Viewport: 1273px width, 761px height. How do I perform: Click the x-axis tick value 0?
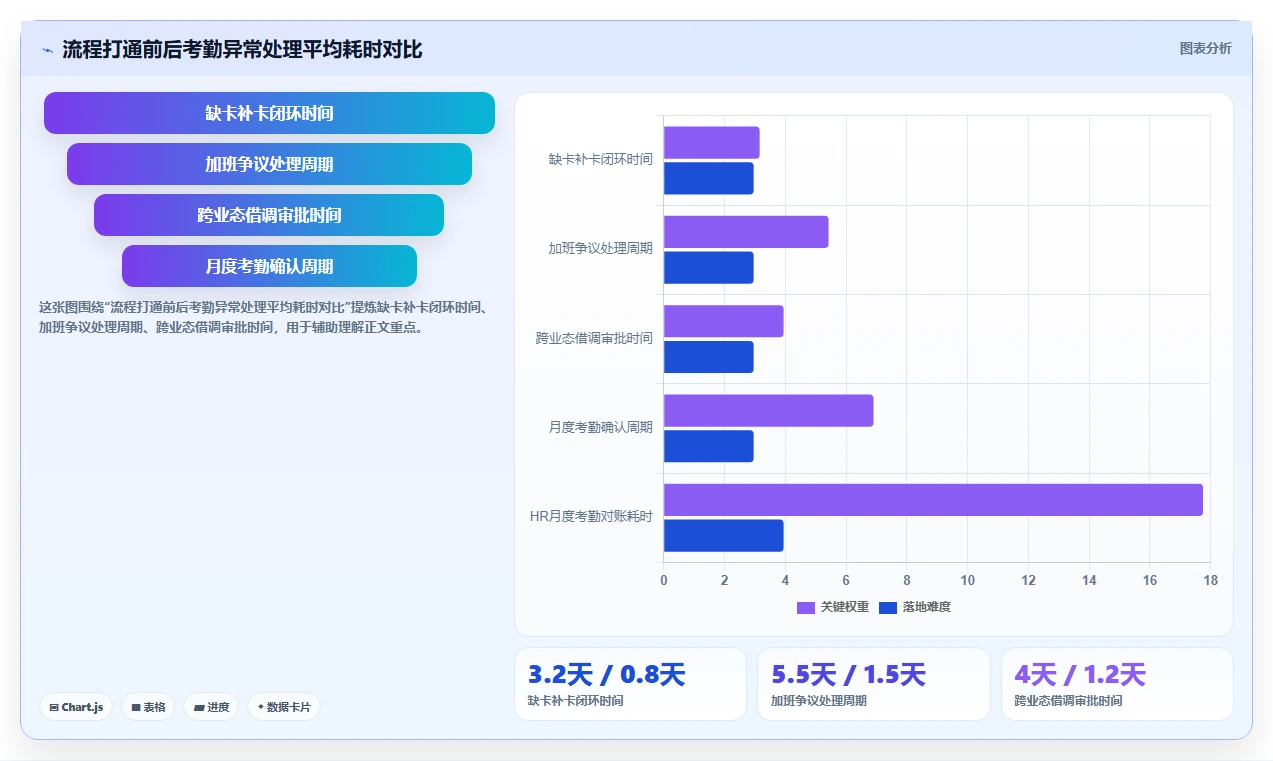point(663,580)
